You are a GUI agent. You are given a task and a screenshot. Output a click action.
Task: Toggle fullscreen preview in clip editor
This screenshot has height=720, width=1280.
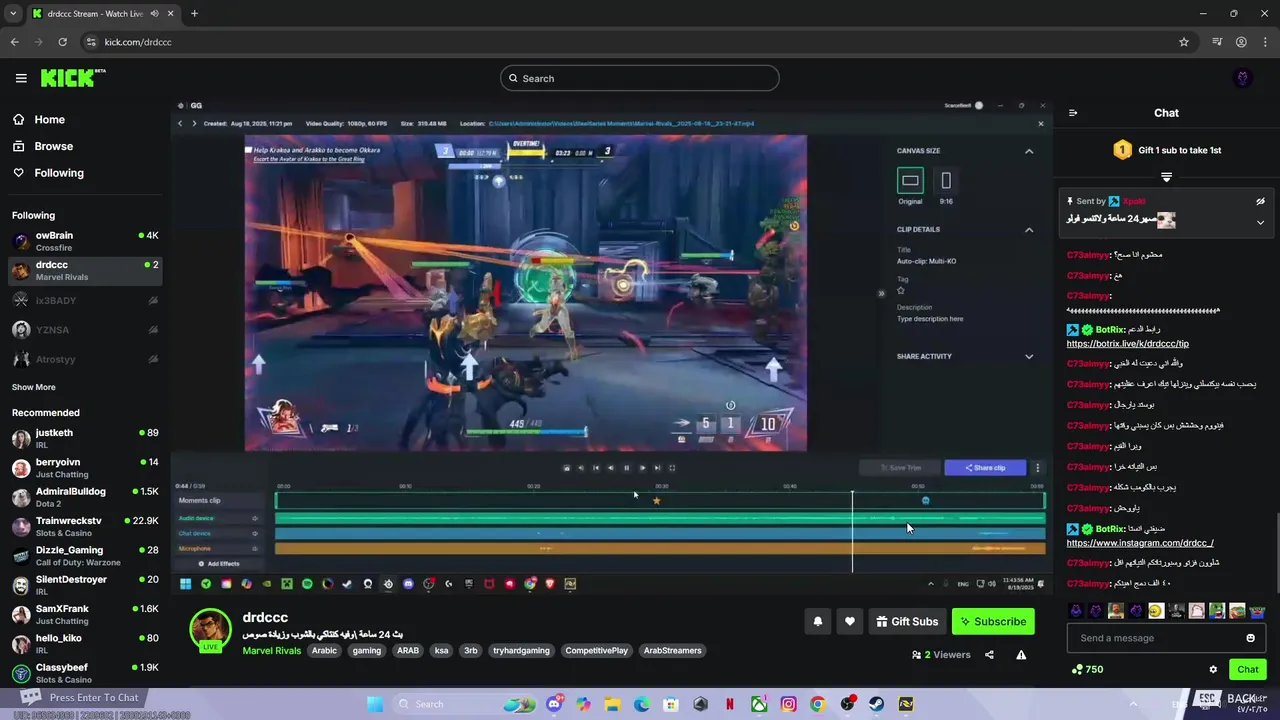(672, 468)
